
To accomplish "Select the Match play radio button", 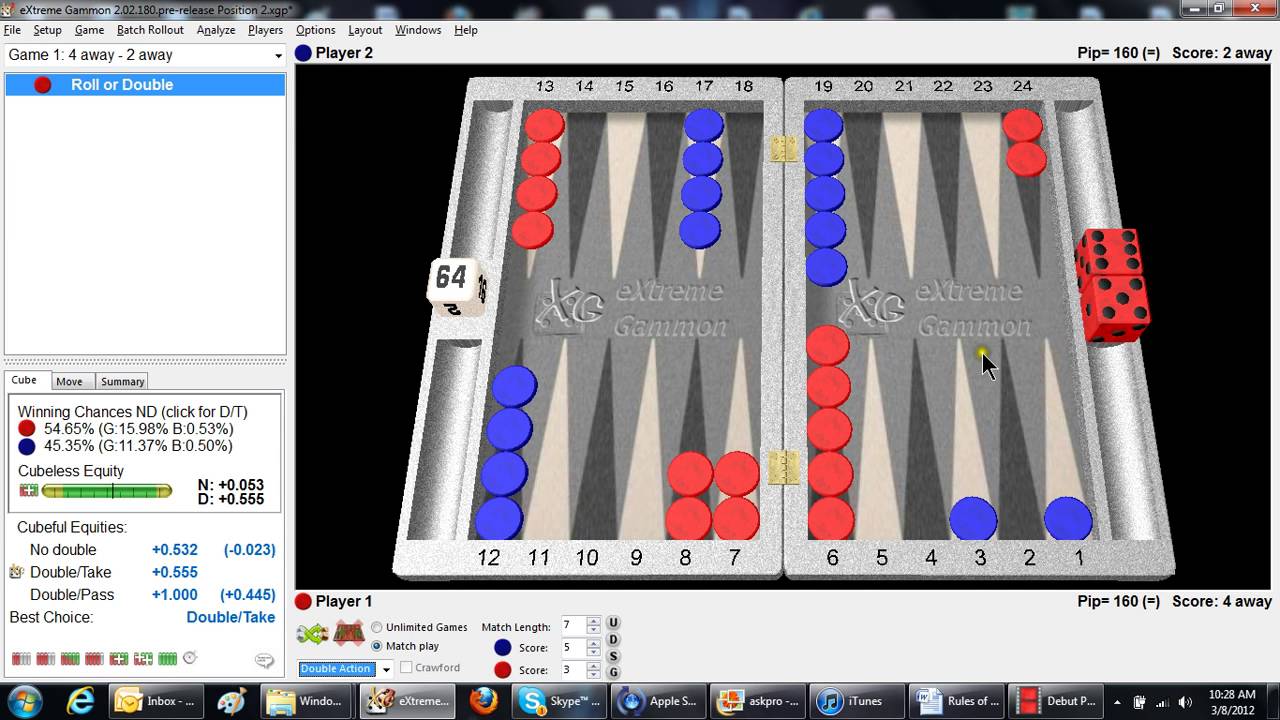I will point(377,646).
